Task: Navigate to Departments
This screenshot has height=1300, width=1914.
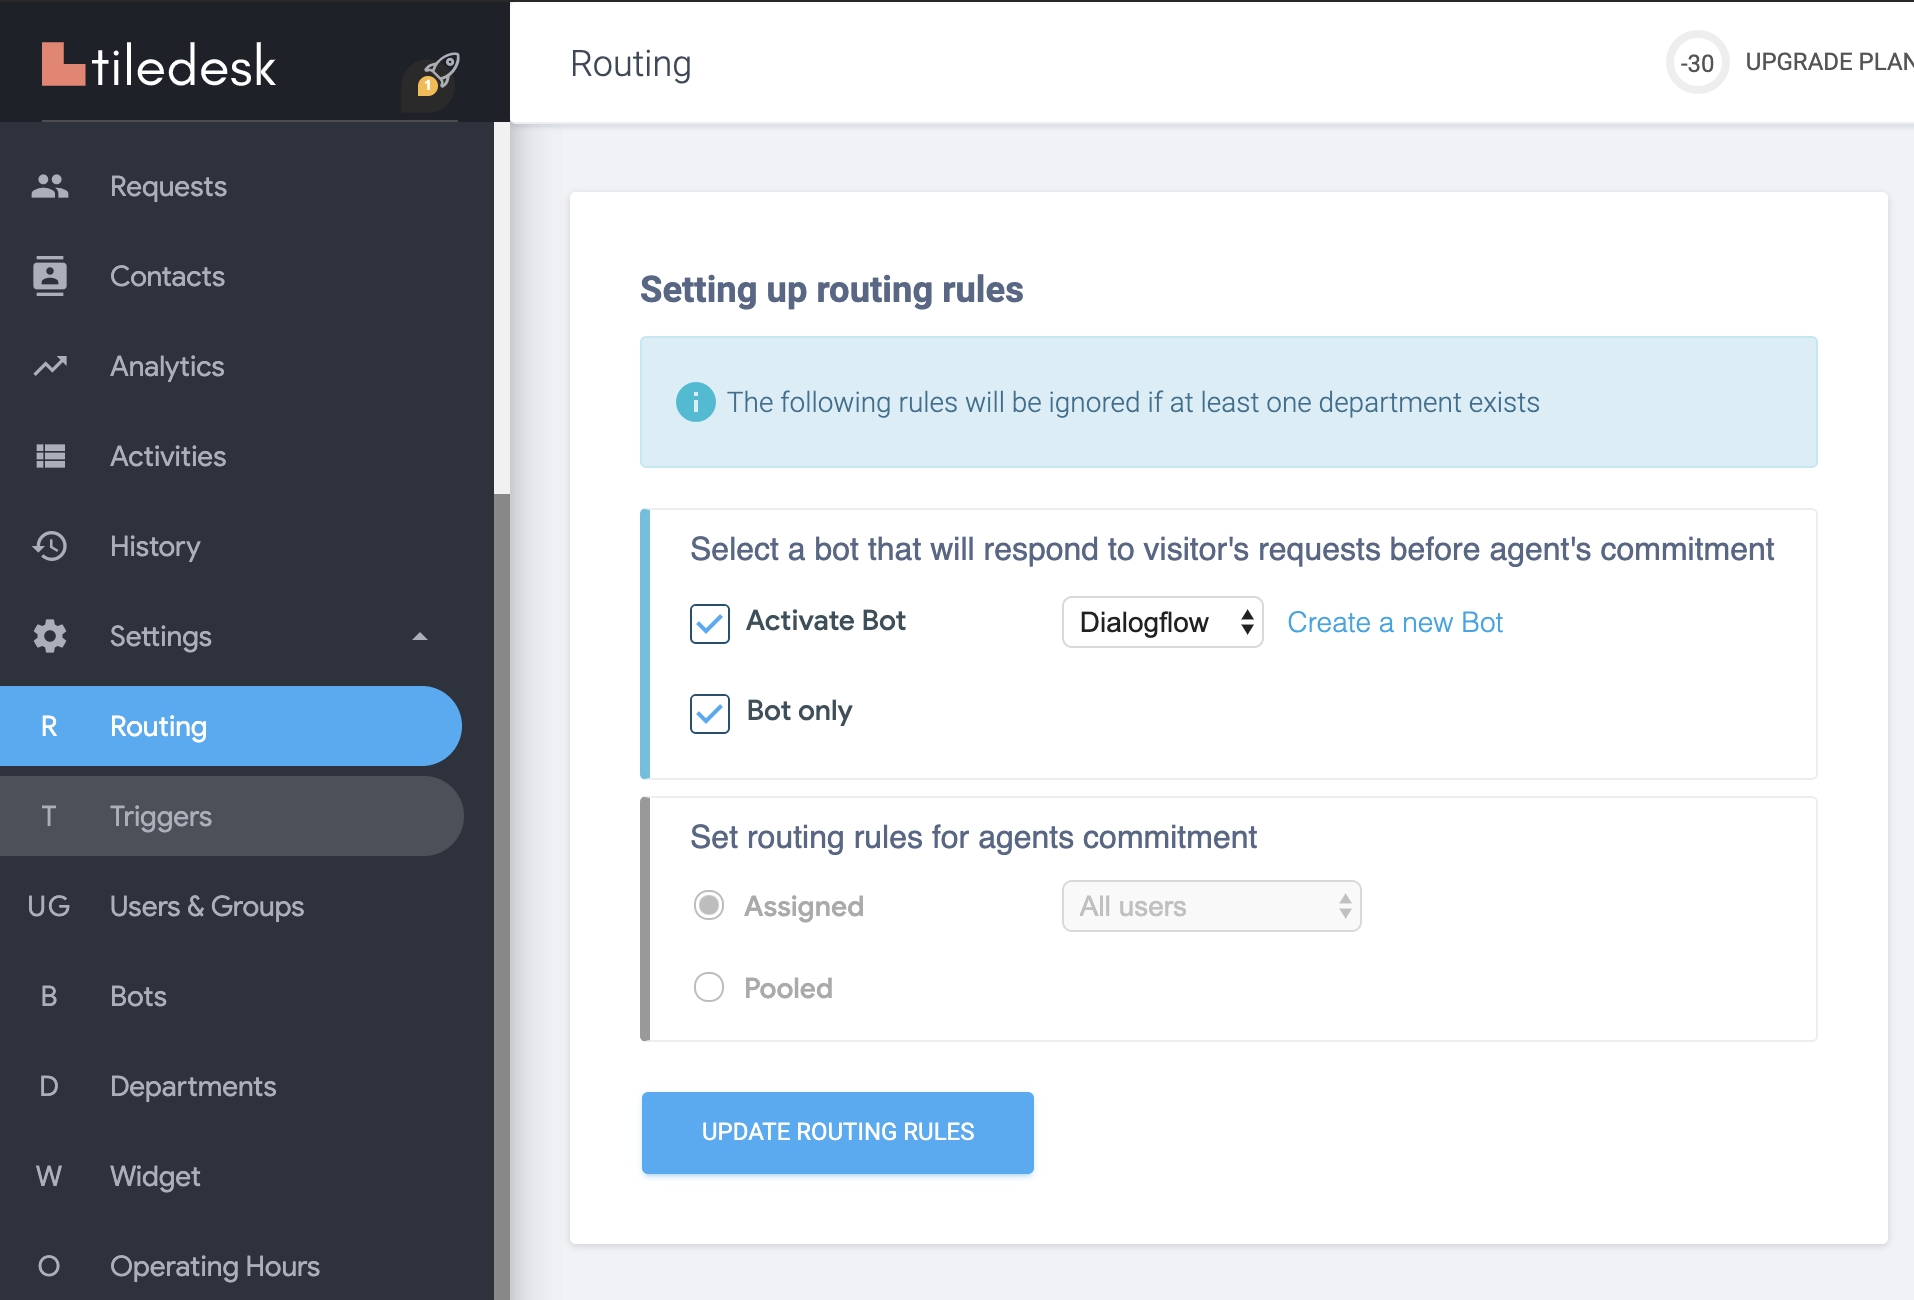Action: tap(193, 1086)
